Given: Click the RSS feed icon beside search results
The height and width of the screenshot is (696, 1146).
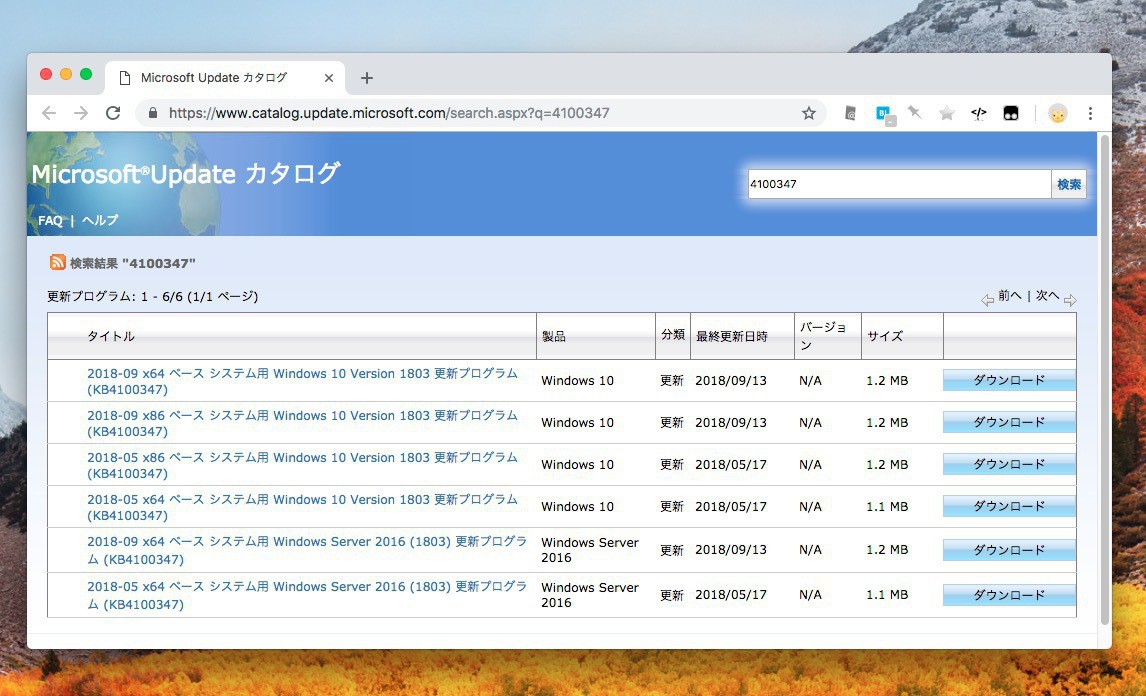Looking at the screenshot, I should point(58,262).
